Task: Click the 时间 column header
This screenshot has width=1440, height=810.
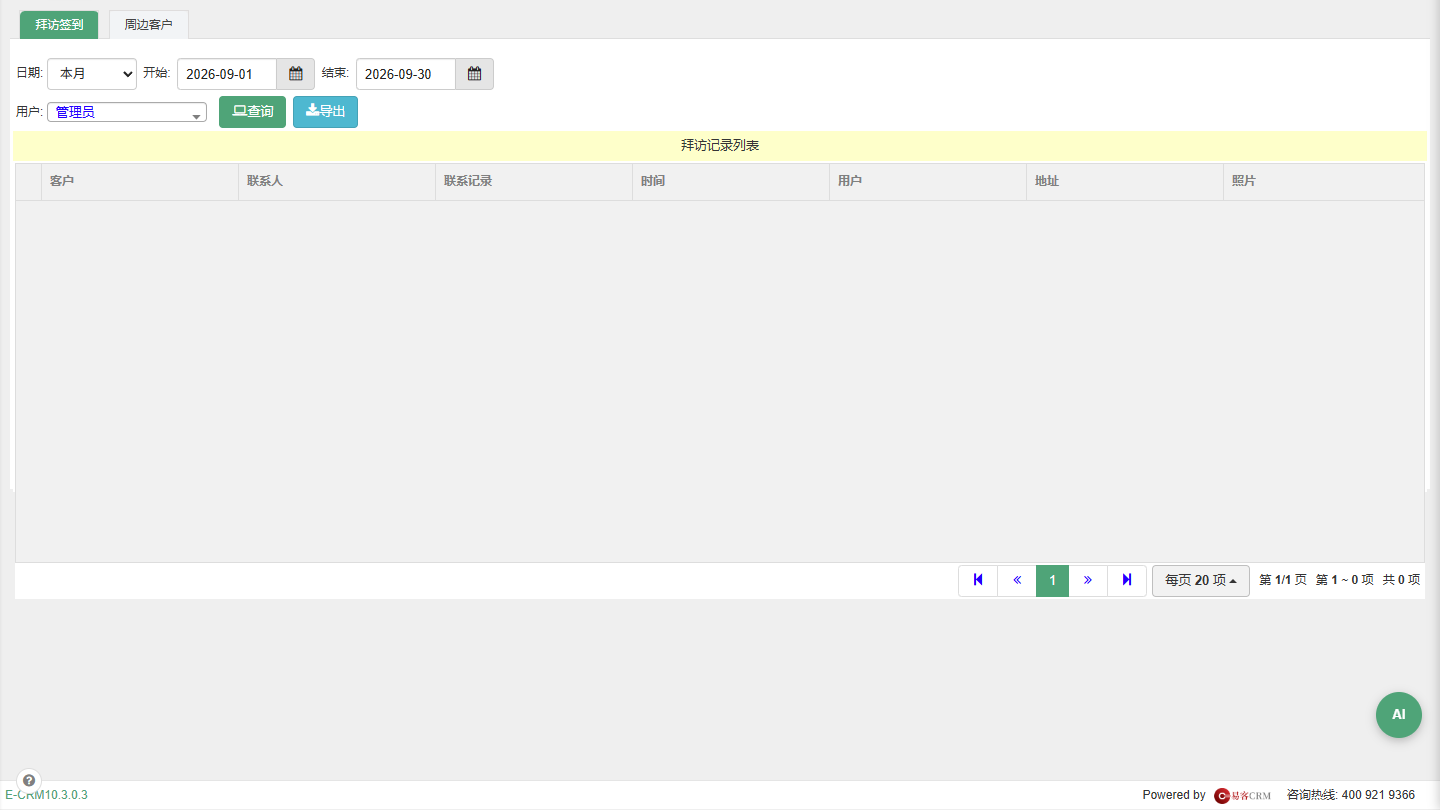Action: (x=731, y=182)
